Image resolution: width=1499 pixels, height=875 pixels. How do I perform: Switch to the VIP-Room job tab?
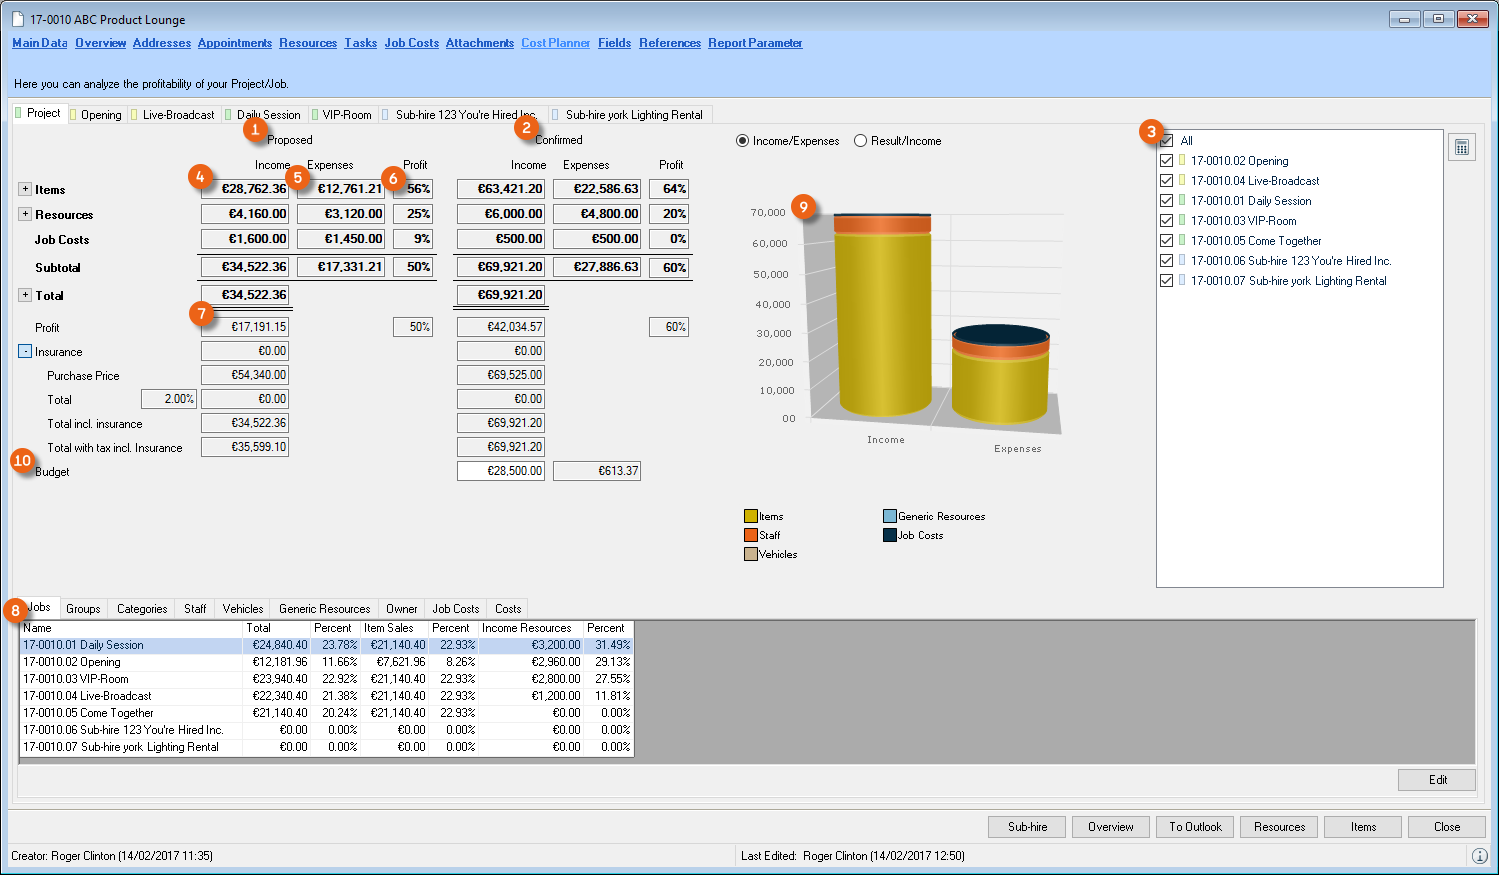coord(345,115)
